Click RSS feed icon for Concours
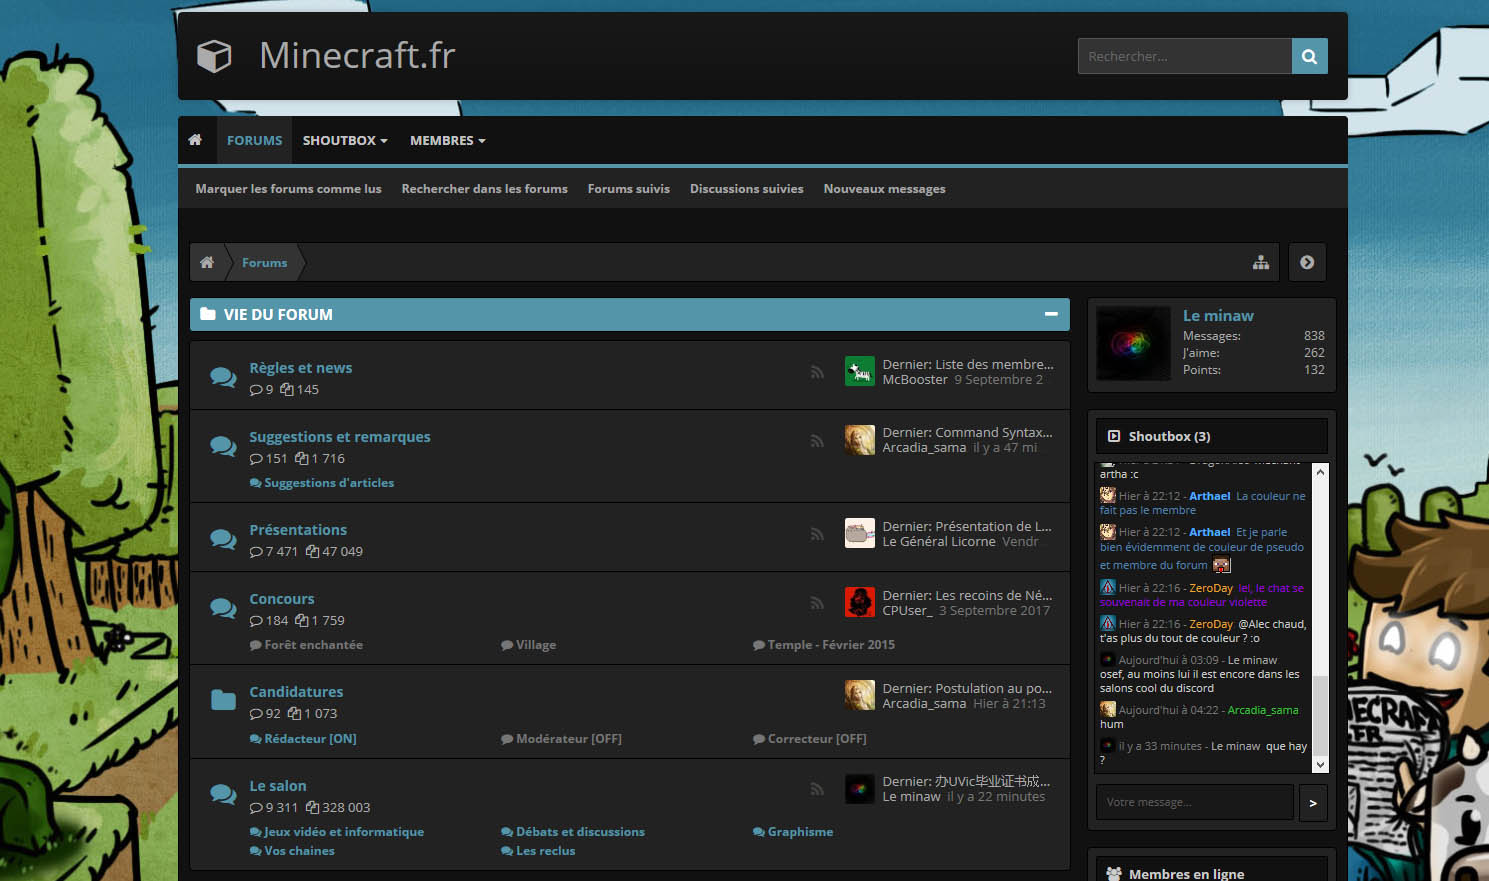The image size is (1489, 881). (x=817, y=603)
